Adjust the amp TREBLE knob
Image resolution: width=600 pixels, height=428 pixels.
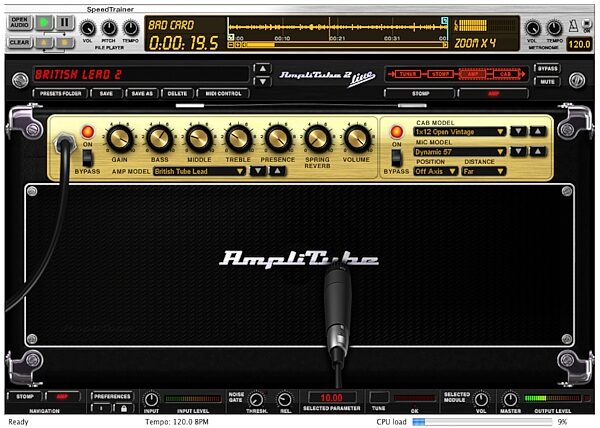pos(238,138)
